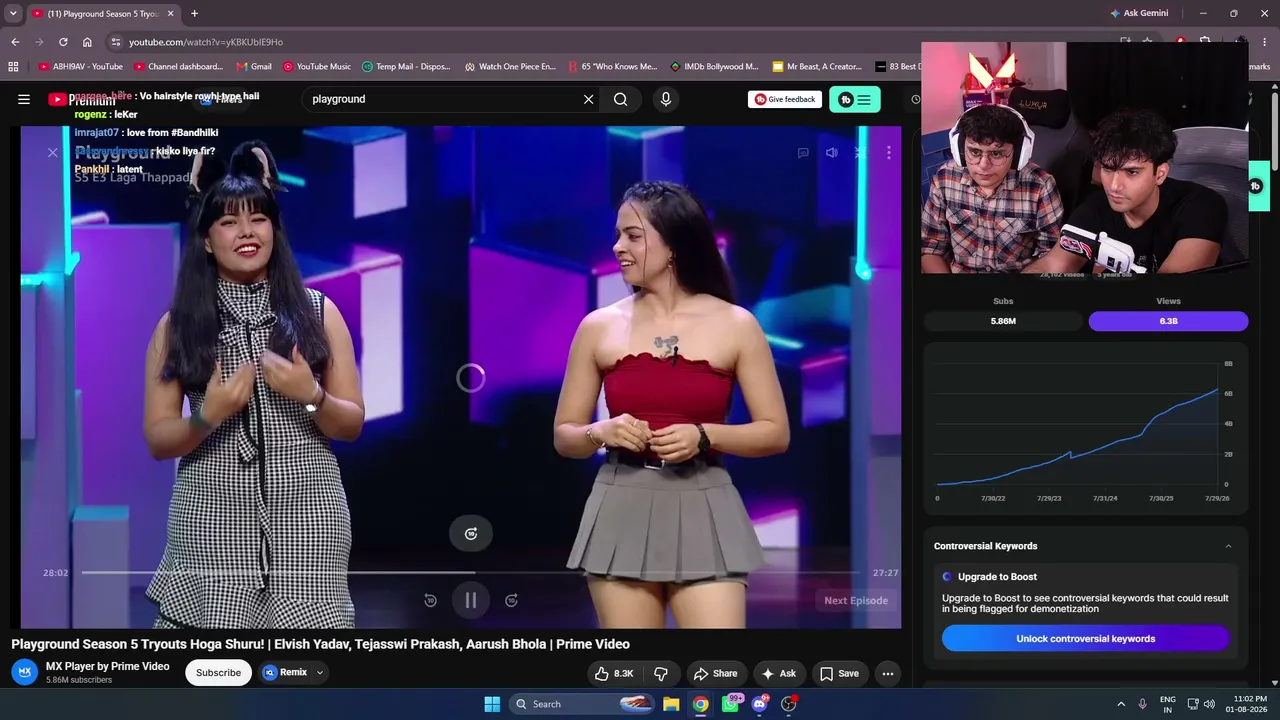1280x720 pixels.
Task: Open the Gmail bookmark
Action: click(254, 67)
